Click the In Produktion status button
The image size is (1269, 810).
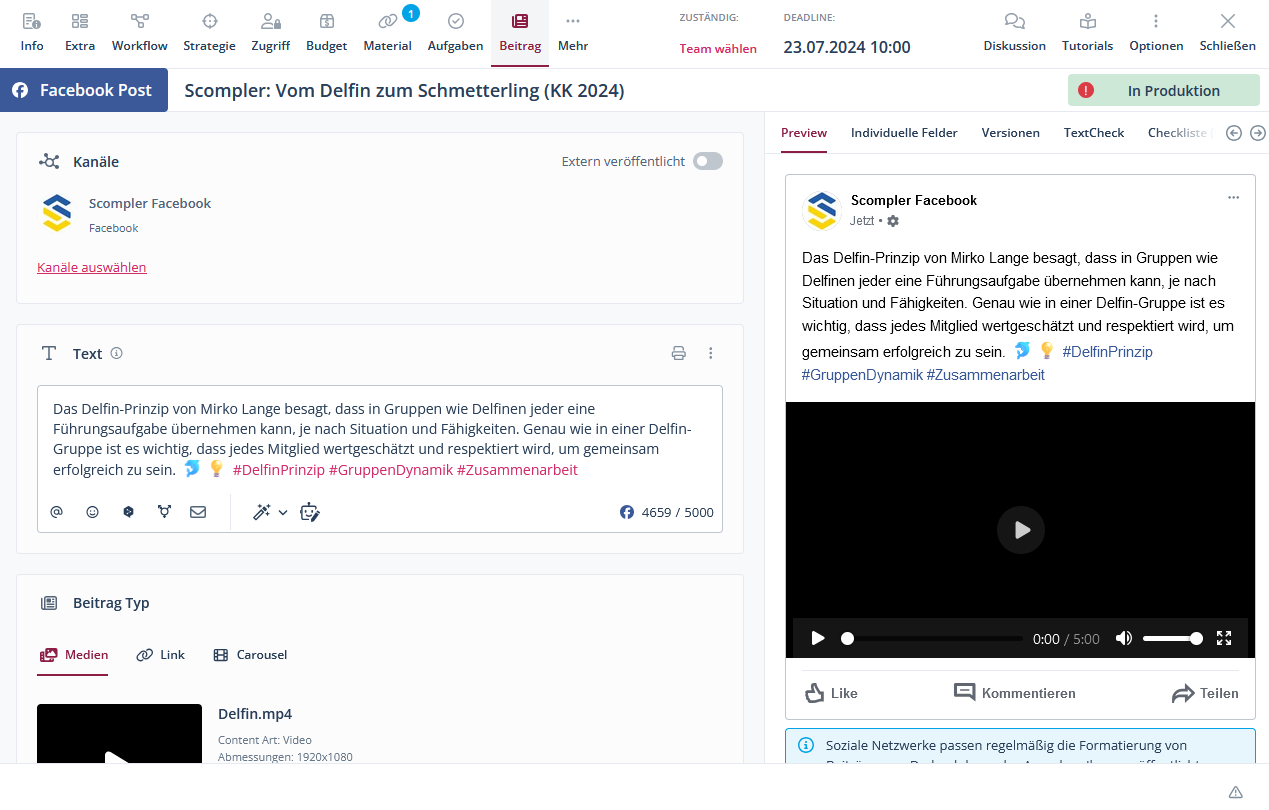pos(1163,90)
